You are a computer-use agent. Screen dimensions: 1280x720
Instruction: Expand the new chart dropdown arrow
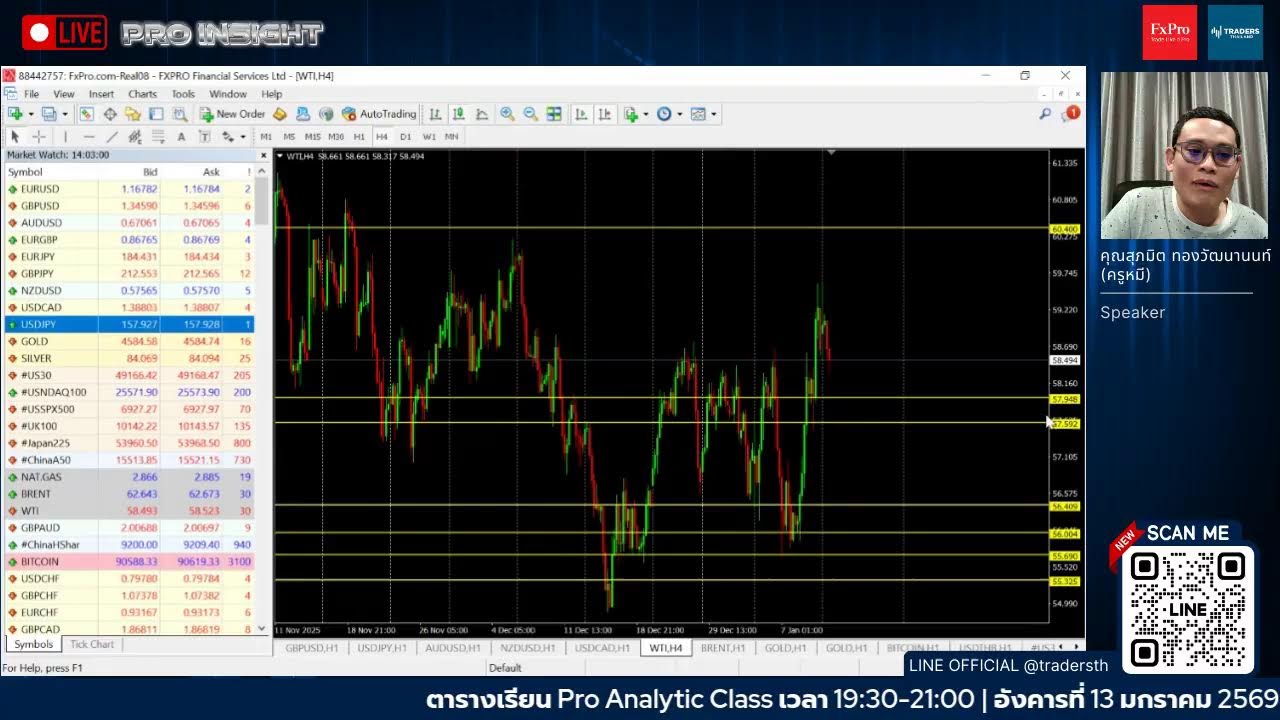pos(31,114)
